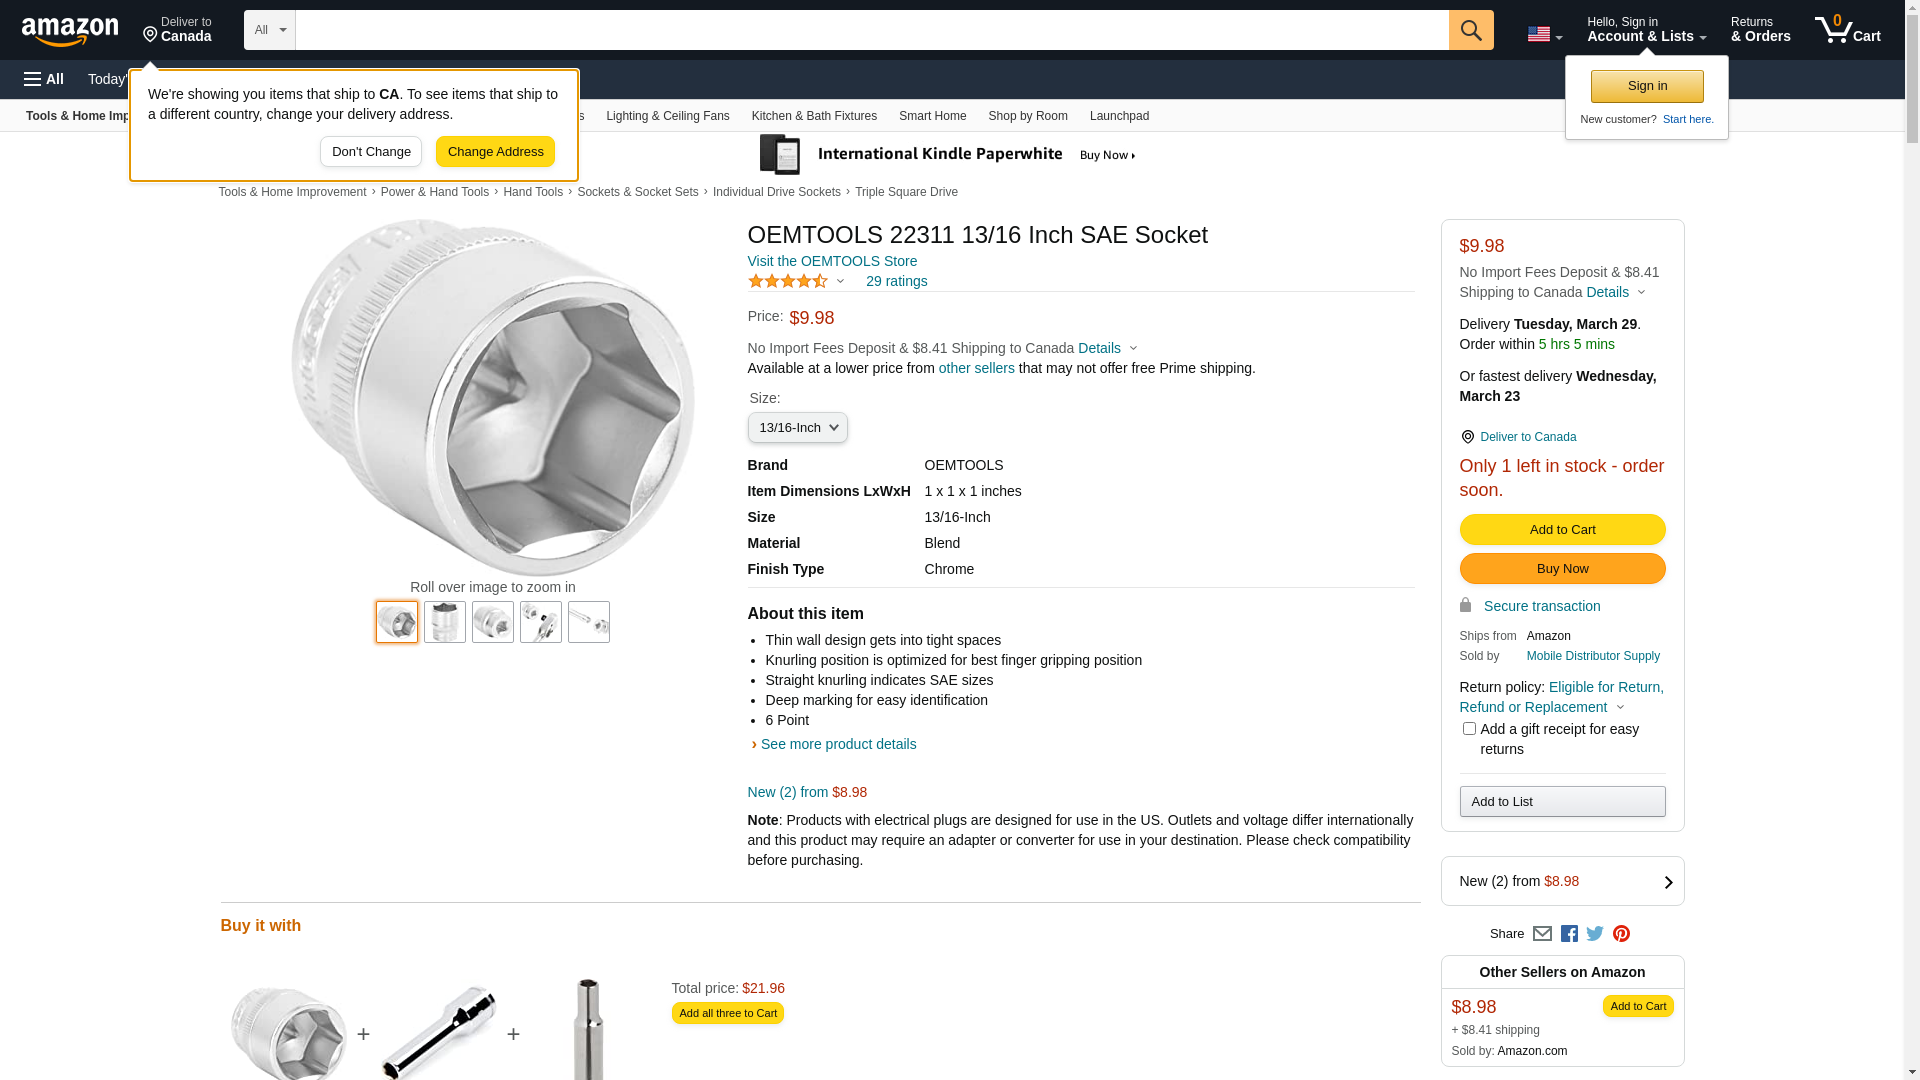
Task: Click the search input field
Action: (x=871, y=30)
